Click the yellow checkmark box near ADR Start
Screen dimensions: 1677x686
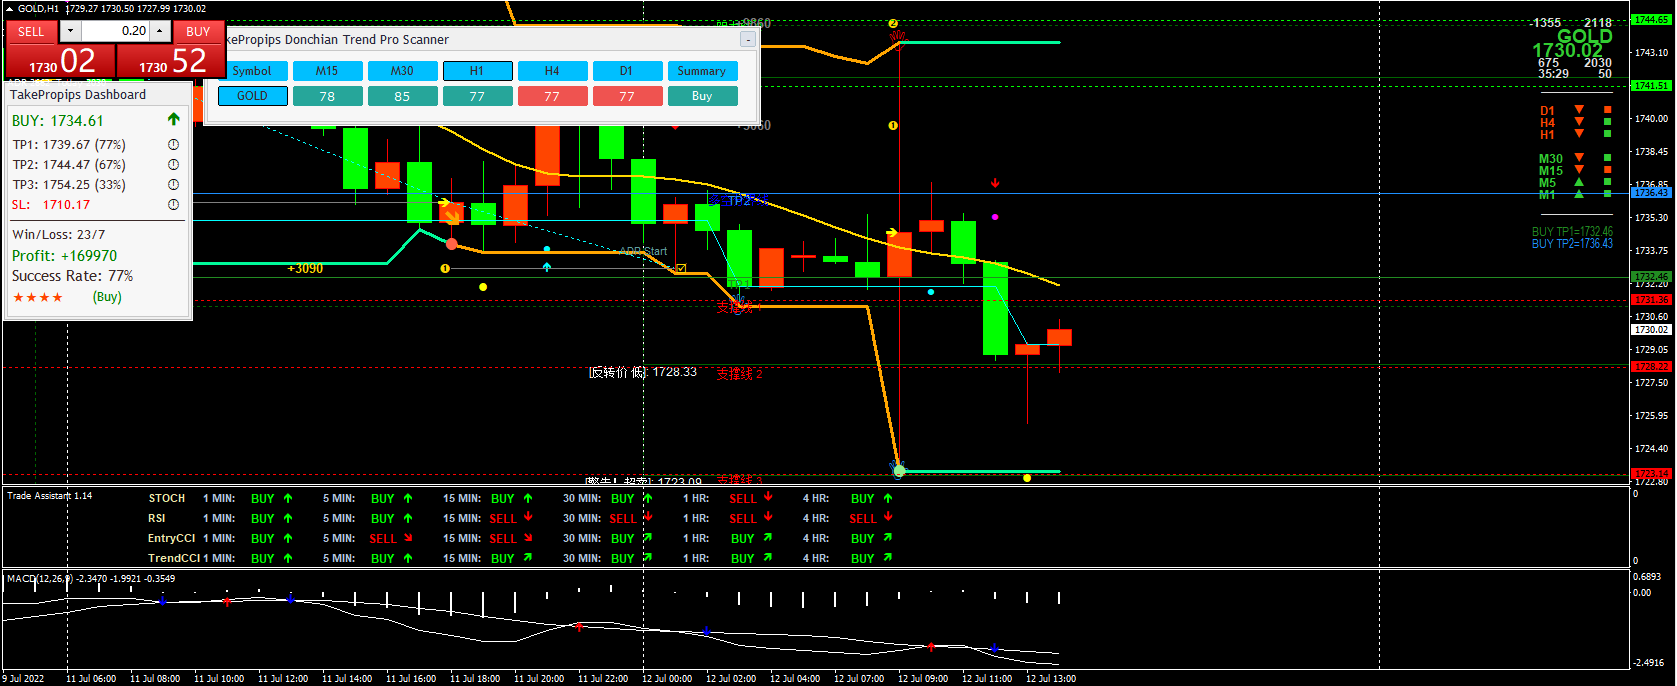pos(681,268)
